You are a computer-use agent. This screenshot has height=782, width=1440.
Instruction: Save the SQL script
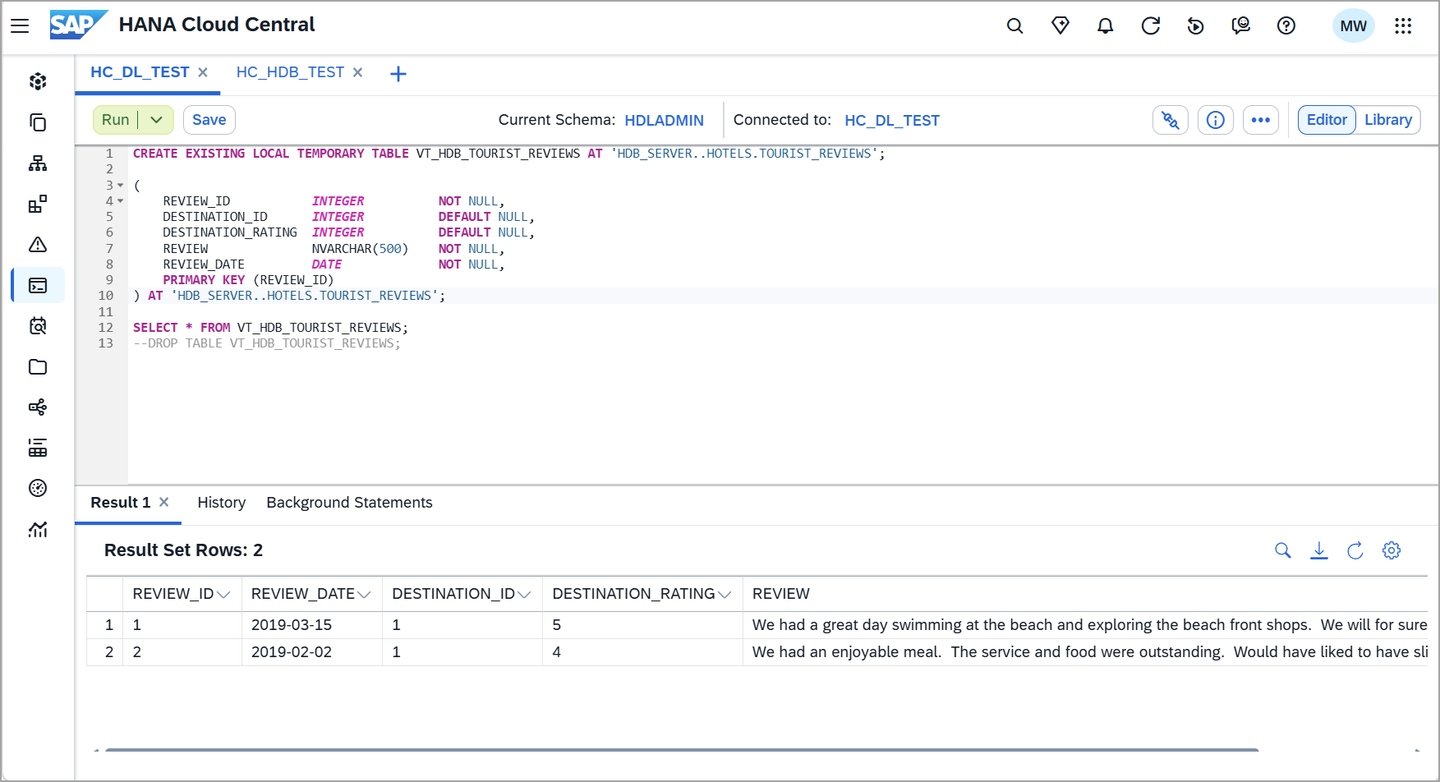209,120
